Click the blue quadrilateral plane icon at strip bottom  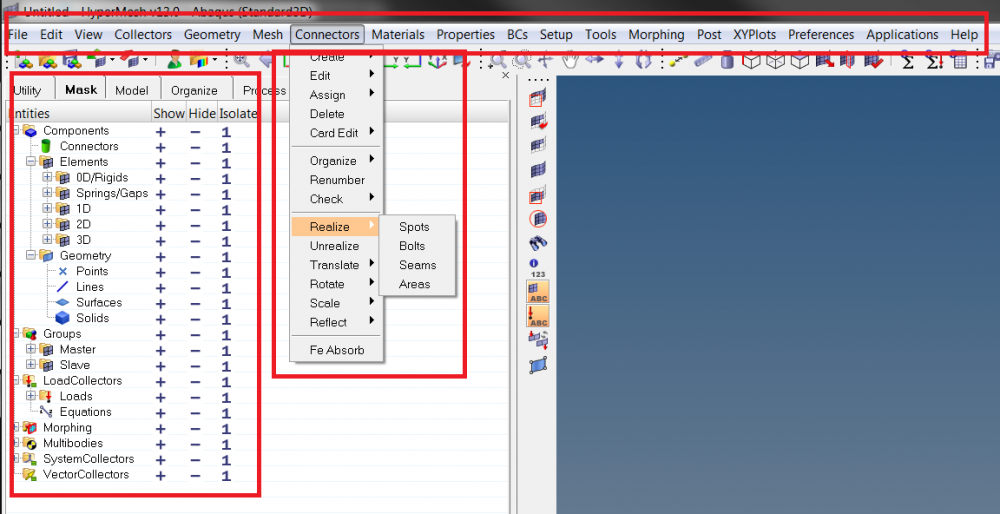(539, 366)
